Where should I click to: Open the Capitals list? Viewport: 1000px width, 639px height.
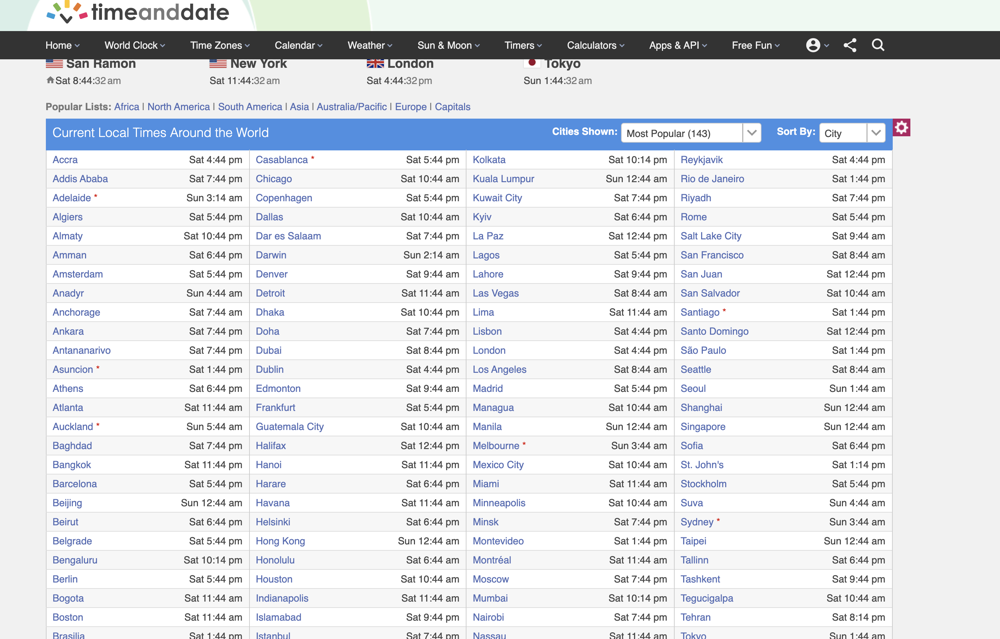click(x=452, y=106)
